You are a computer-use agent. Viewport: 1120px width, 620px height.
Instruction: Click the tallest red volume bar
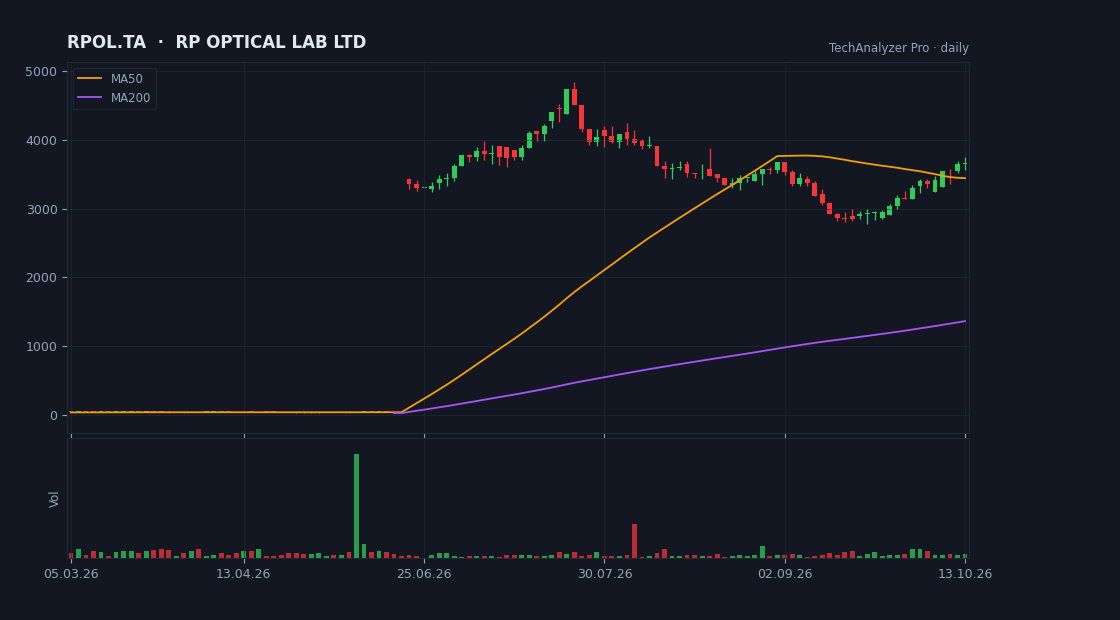point(634,541)
